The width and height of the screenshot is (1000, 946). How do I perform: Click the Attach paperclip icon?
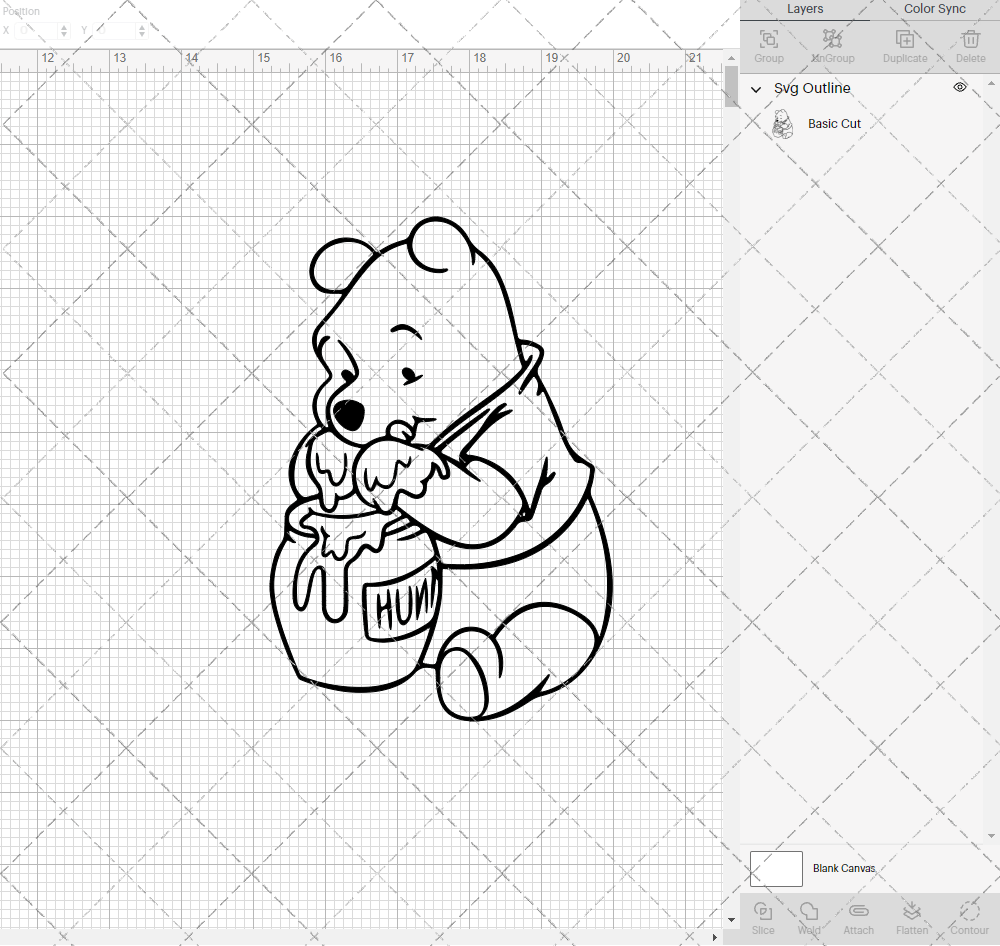tap(858, 913)
